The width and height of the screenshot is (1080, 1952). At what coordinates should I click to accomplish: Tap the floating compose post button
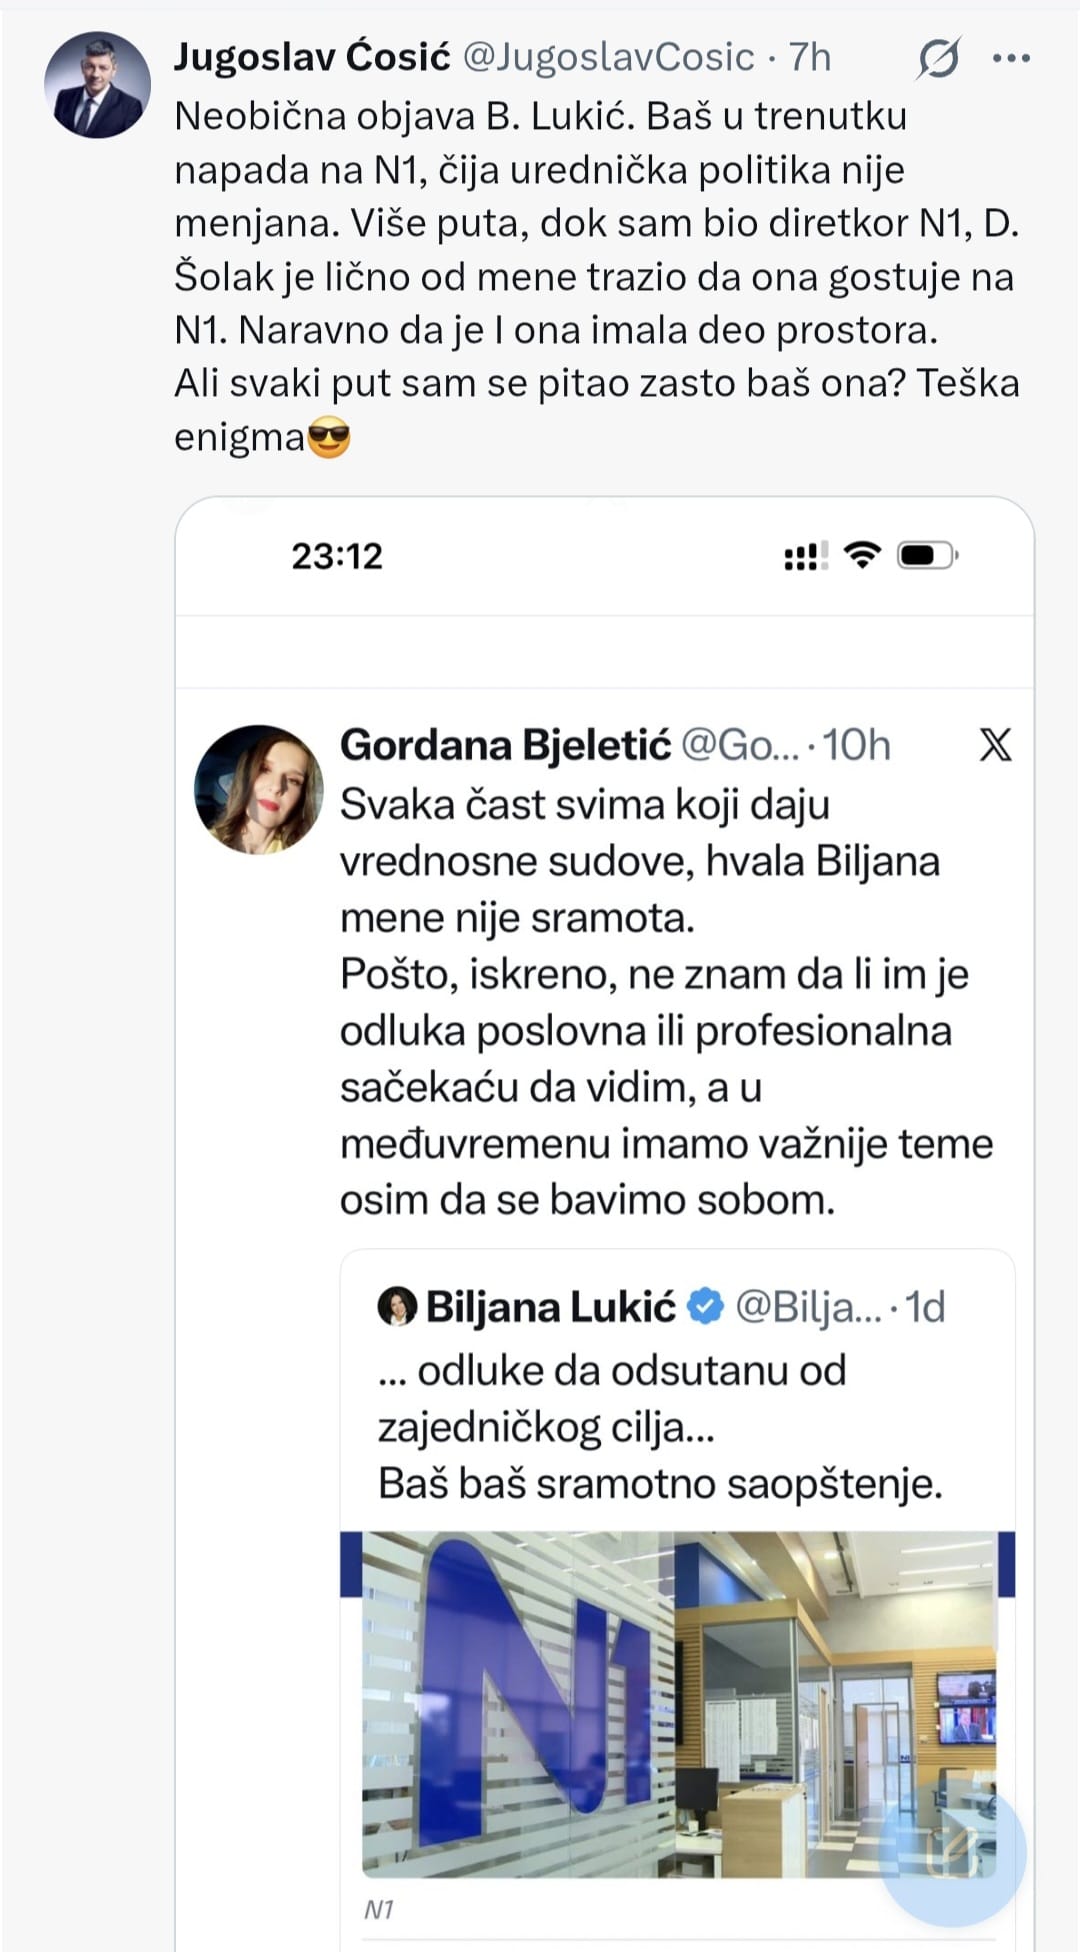[x=952, y=1852]
